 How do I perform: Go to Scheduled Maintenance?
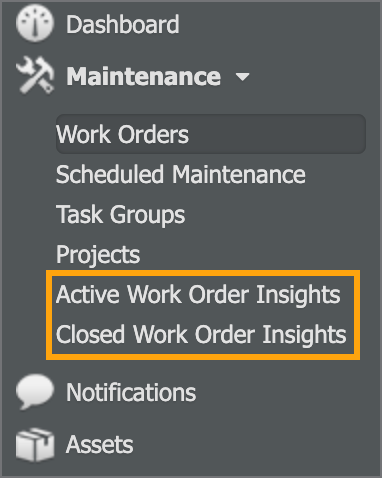(x=181, y=174)
